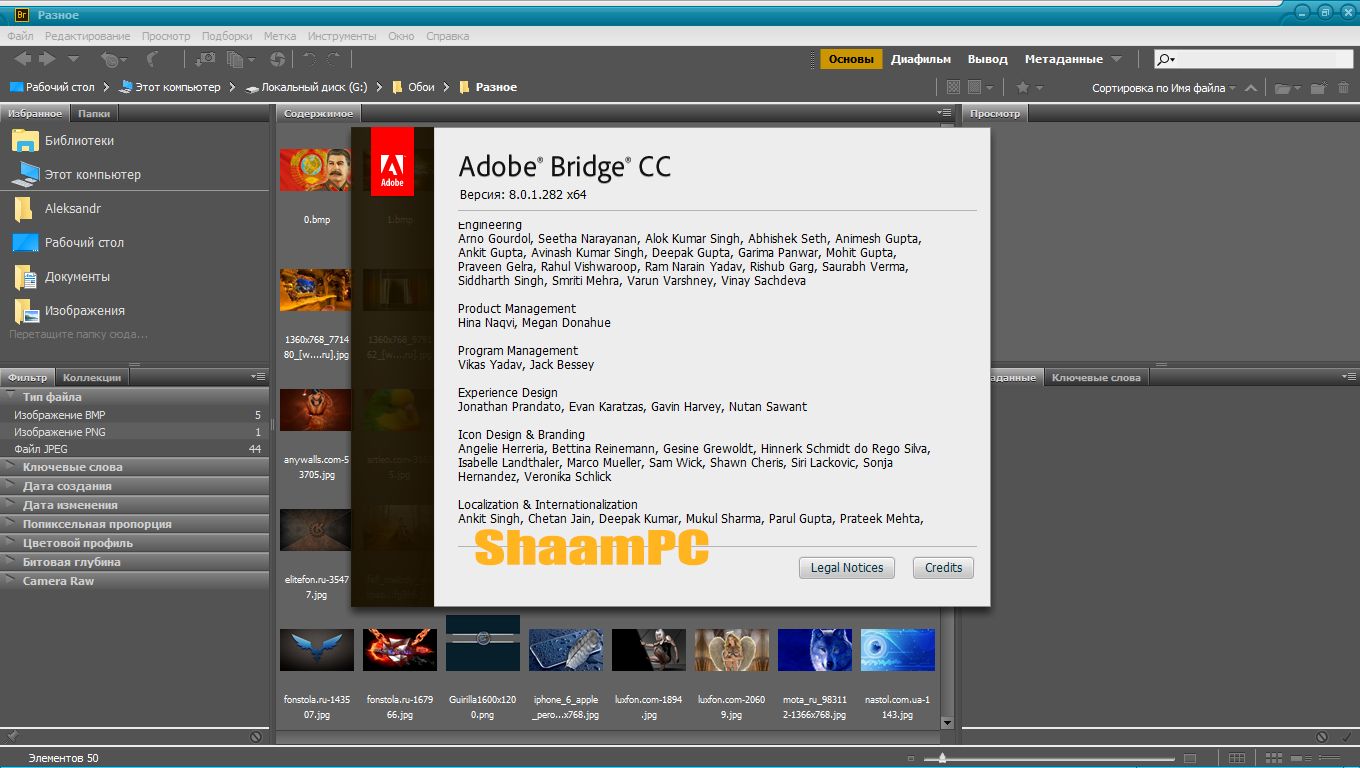Click the Adobe logo in About dialog
Image resolution: width=1360 pixels, height=768 pixels.
coord(392,161)
